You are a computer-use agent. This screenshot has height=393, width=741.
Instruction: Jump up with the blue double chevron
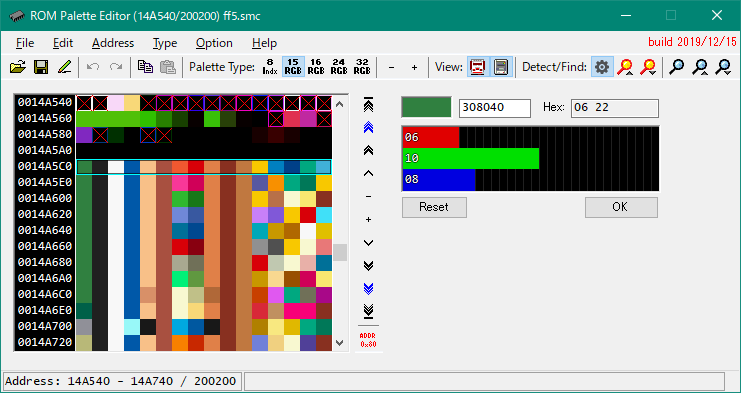point(369,127)
